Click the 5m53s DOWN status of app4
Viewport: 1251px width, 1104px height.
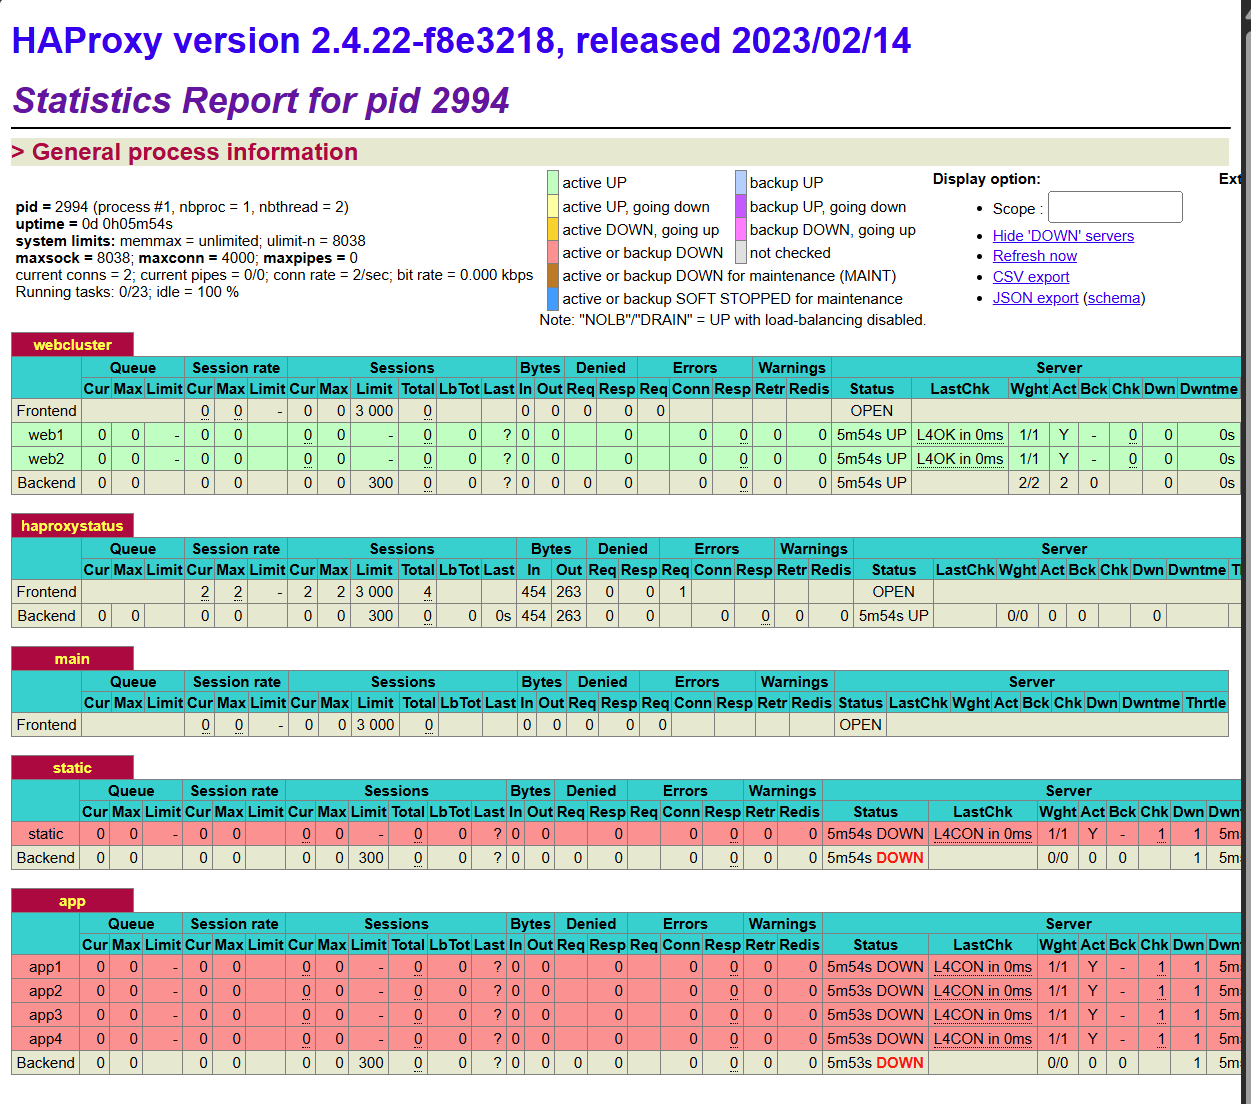pyautogui.click(x=875, y=1039)
